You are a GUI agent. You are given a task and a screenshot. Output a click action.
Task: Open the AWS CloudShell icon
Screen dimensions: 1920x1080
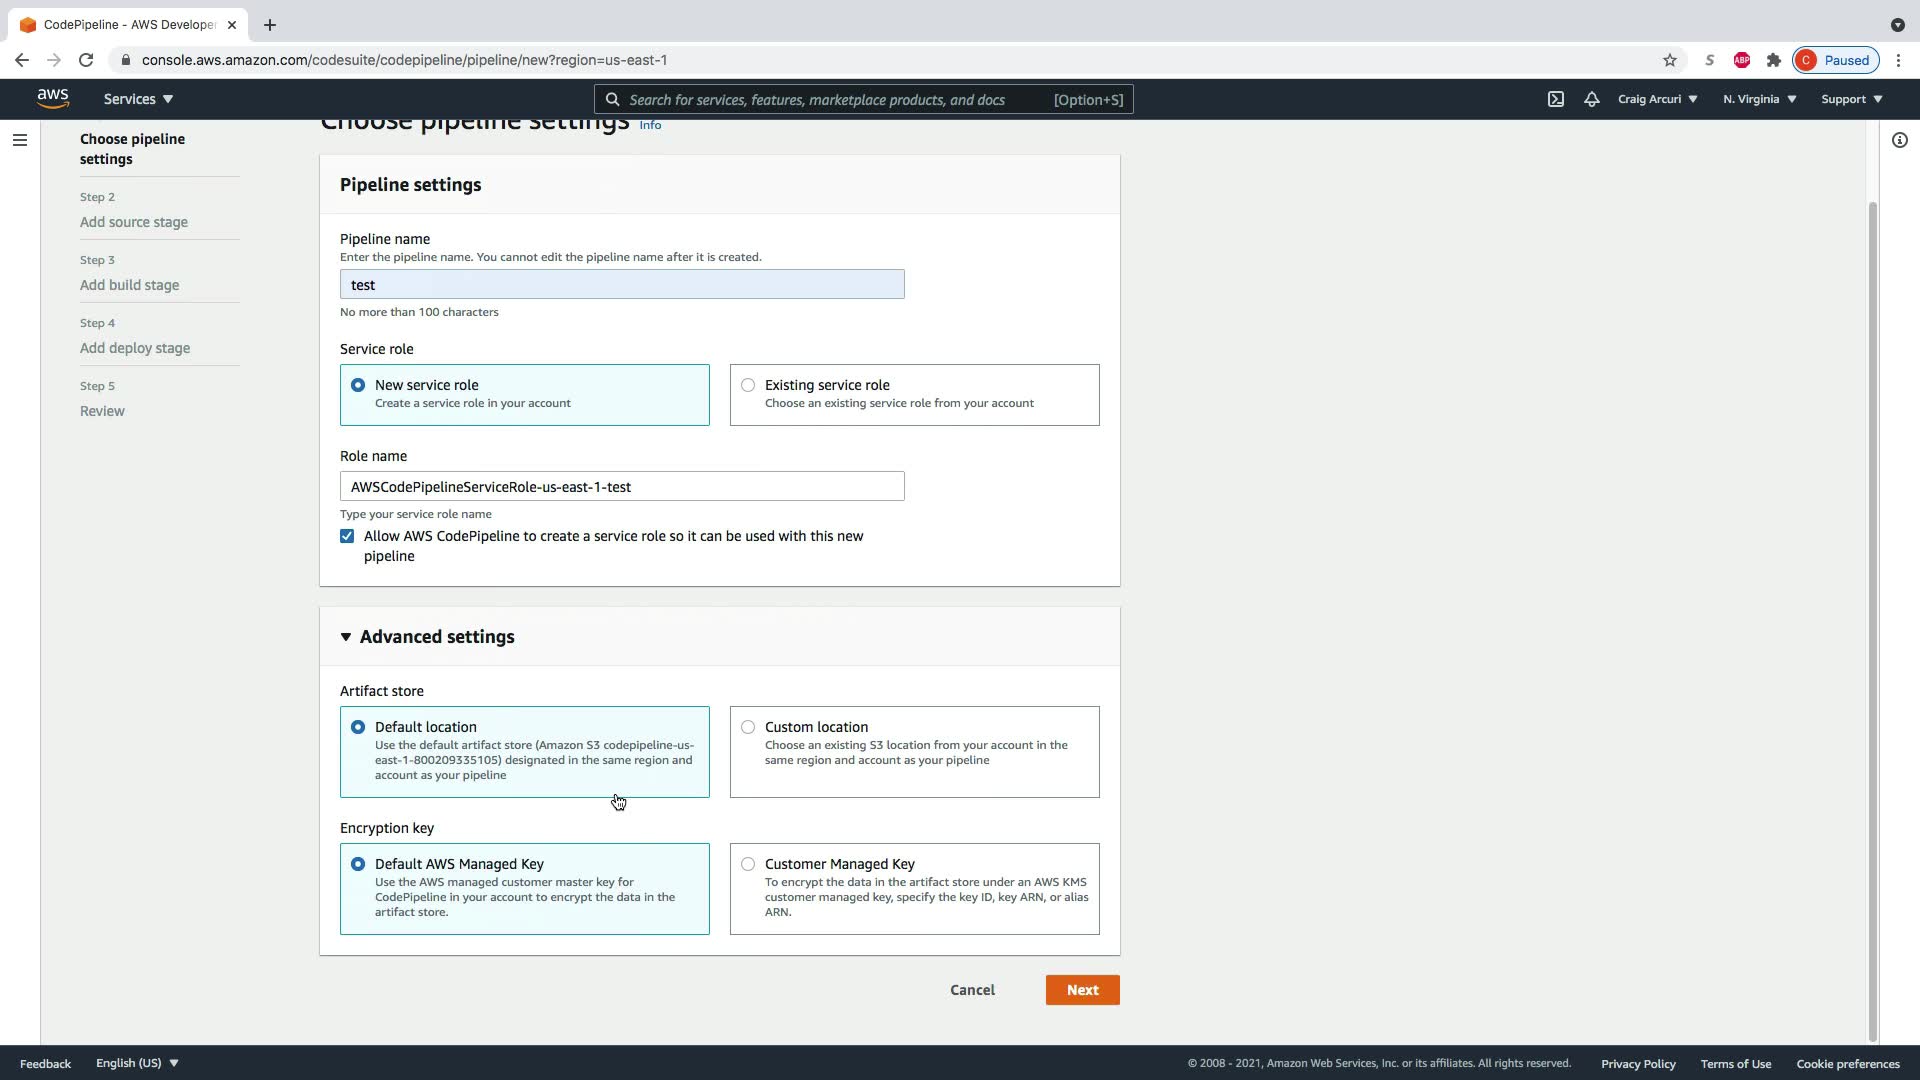[1556, 99]
